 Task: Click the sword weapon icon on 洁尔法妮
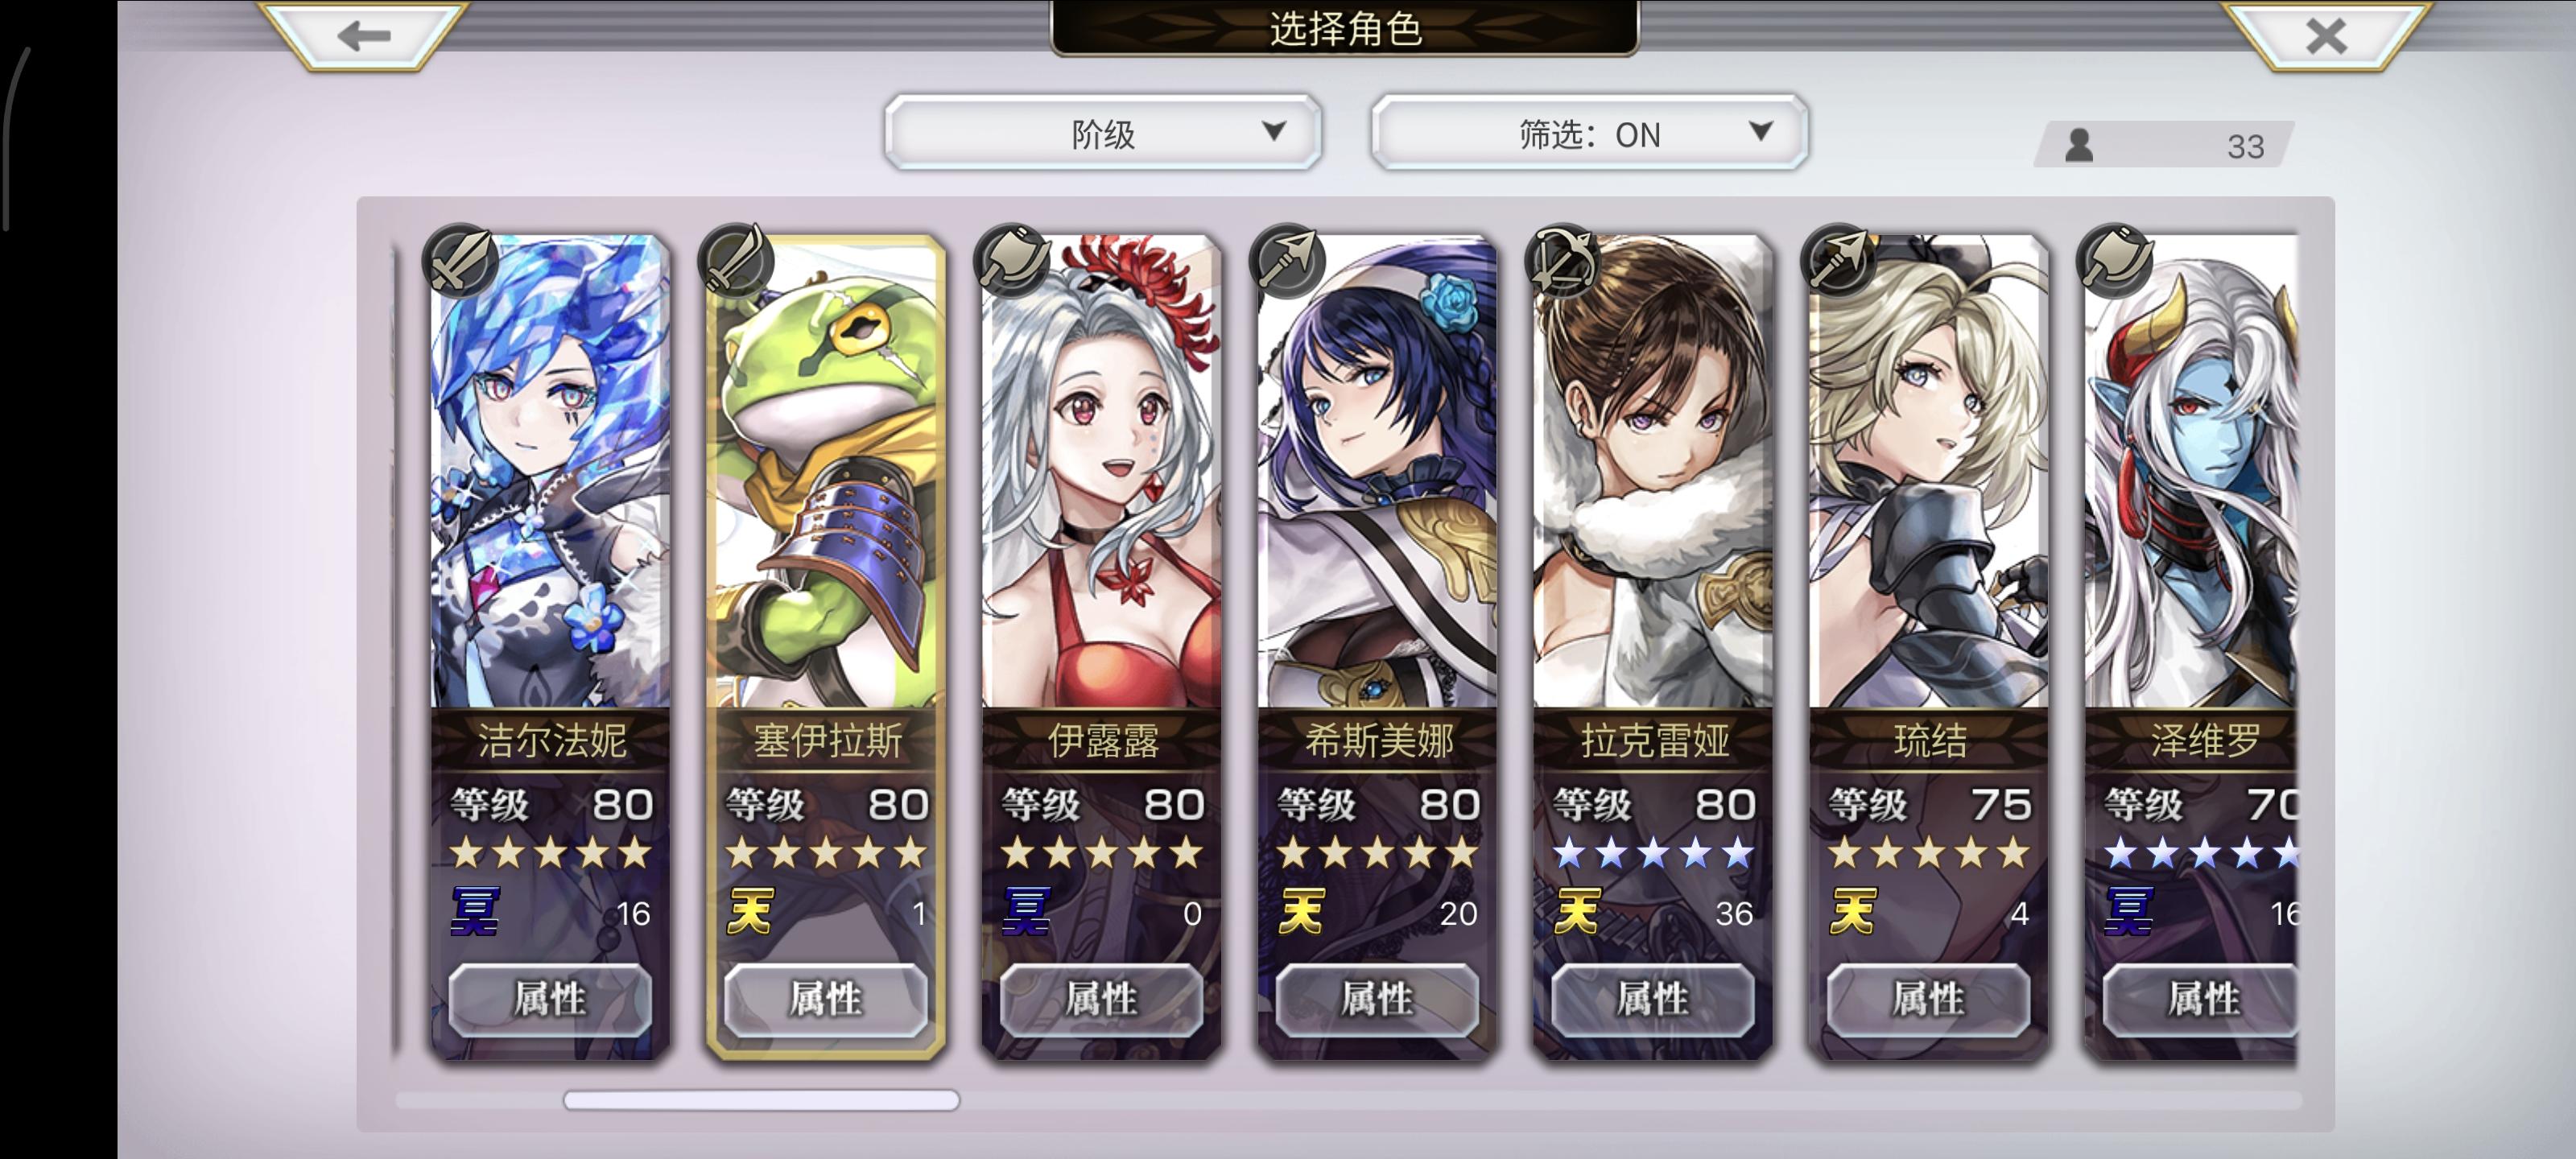pos(460,260)
